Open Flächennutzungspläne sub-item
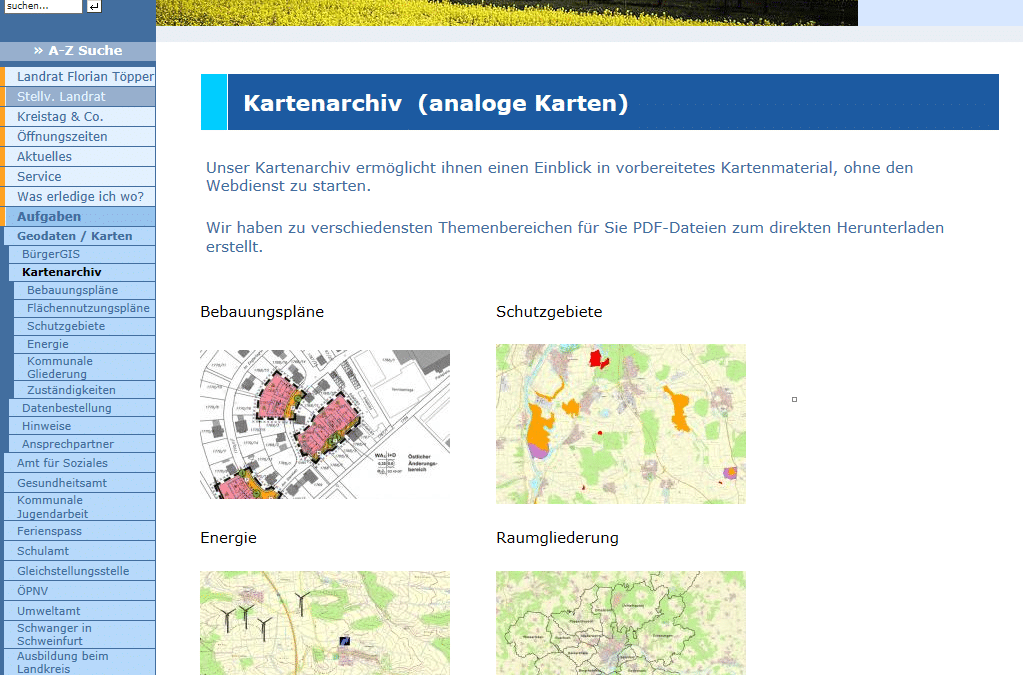The width and height of the screenshot is (1023, 675). pyautogui.click(x=84, y=308)
